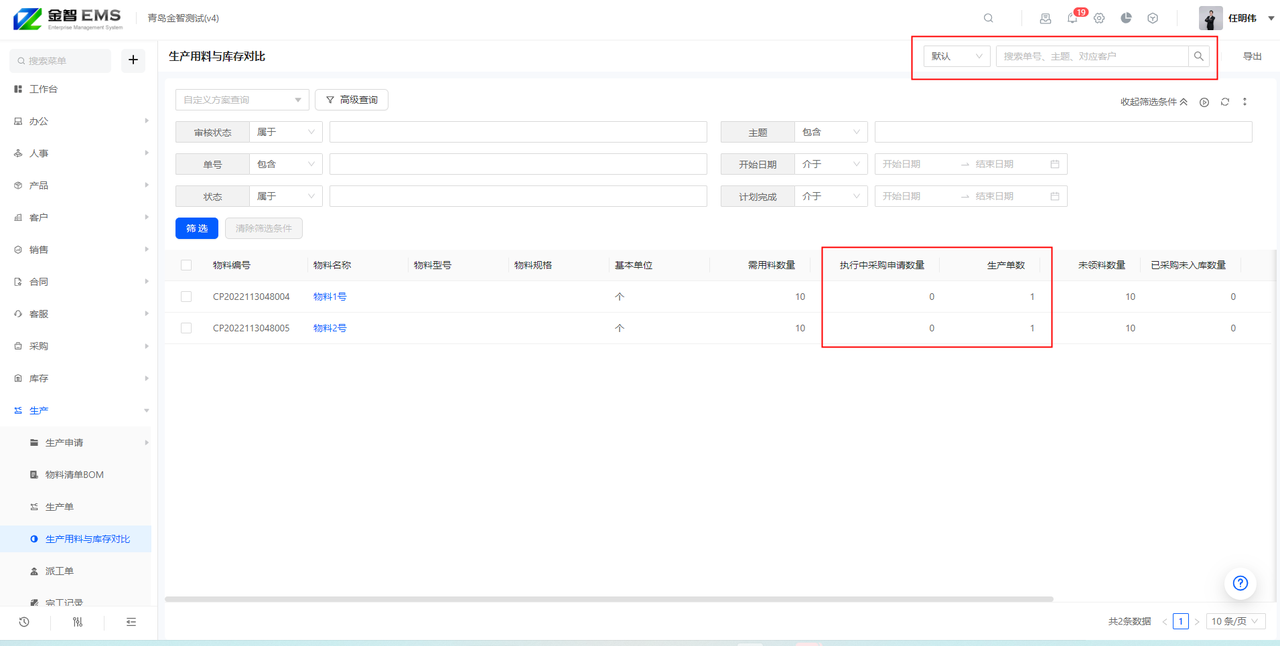Focus the 搜索单号、主题、对应客户 search field
The height and width of the screenshot is (646, 1280).
click(1092, 56)
